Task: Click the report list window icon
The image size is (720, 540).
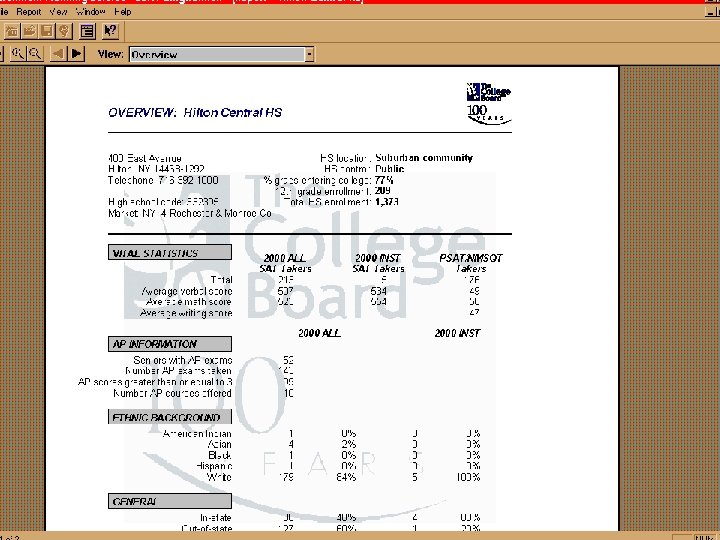Action: [x=87, y=31]
